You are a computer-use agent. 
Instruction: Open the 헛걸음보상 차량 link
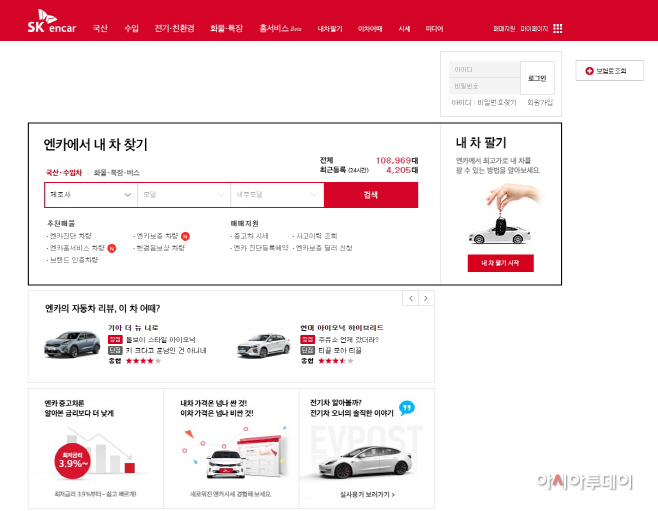(159, 248)
